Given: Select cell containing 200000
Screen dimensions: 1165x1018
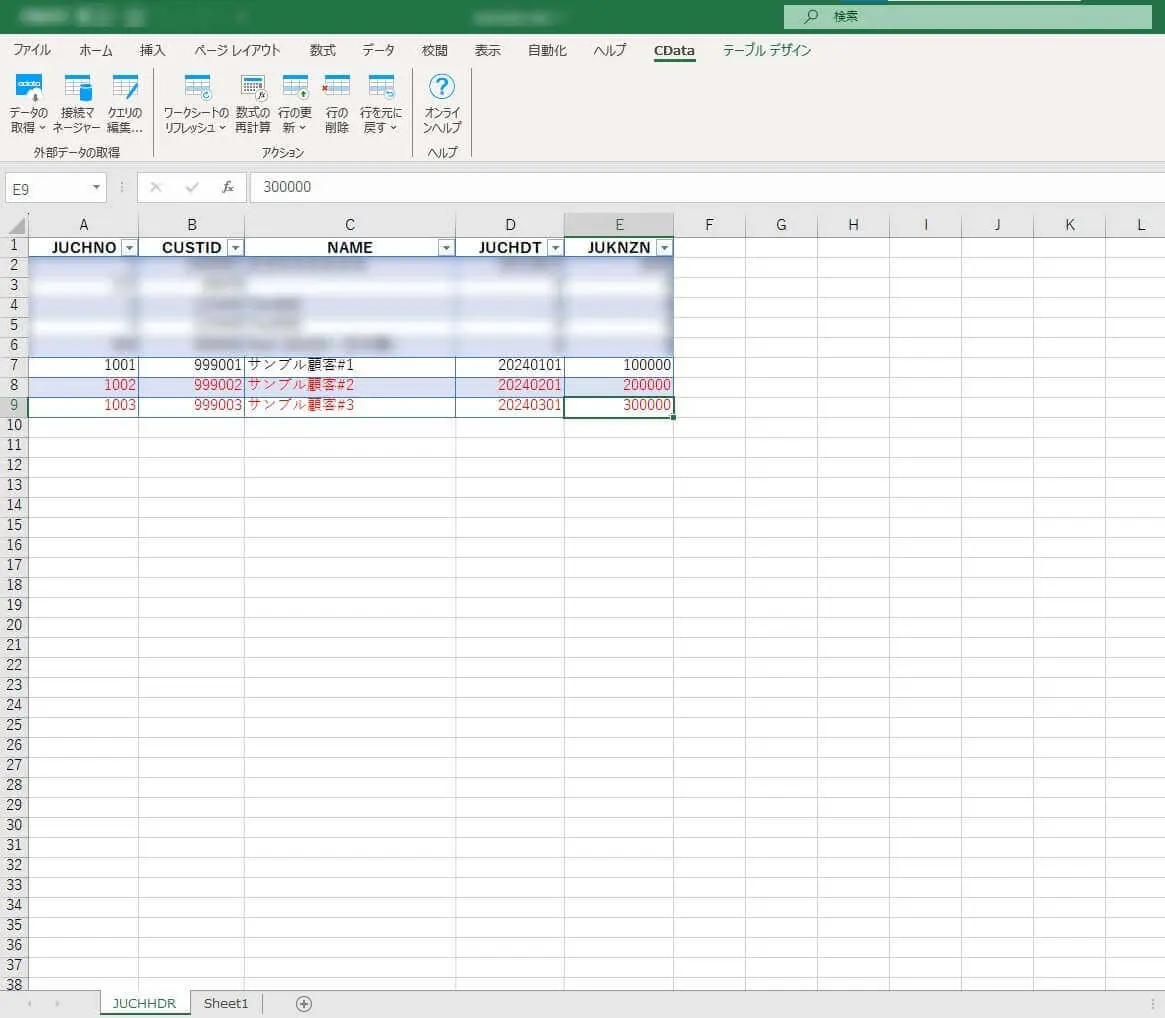Looking at the screenshot, I should click(x=619, y=385).
